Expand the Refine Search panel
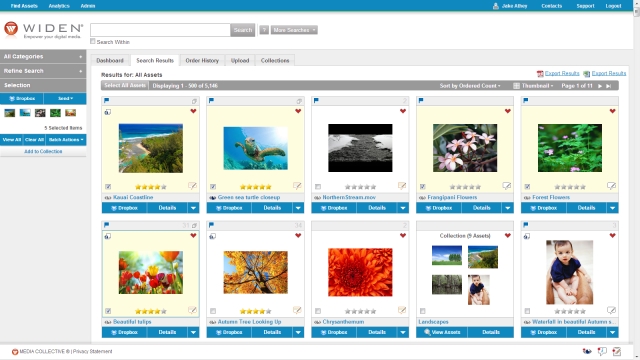The image size is (640, 360). (43, 71)
